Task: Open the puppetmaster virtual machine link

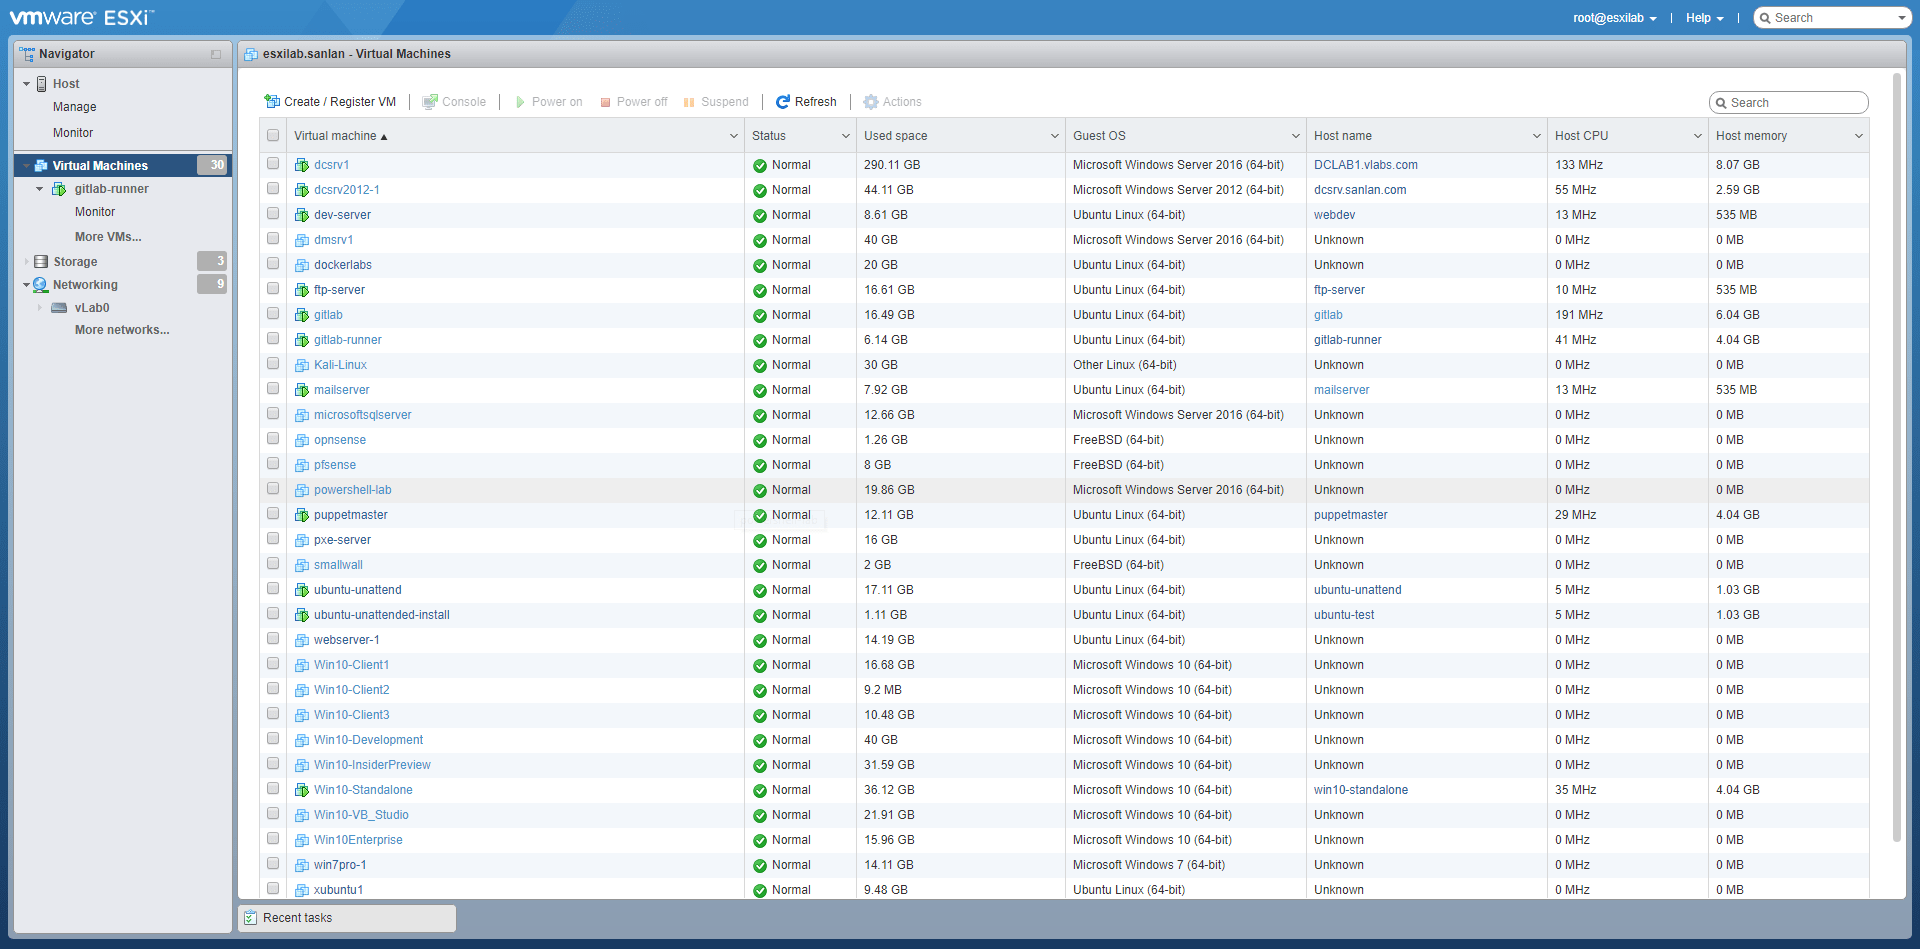Action: [351, 515]
